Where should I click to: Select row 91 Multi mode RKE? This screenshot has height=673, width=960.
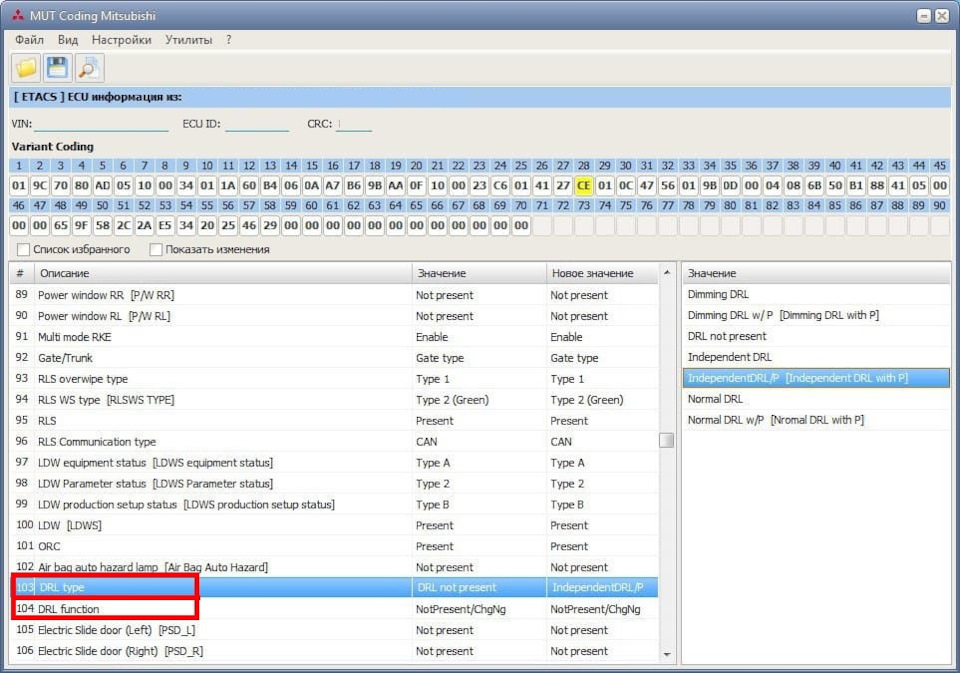pyautogui.click(x=334, y=337)
